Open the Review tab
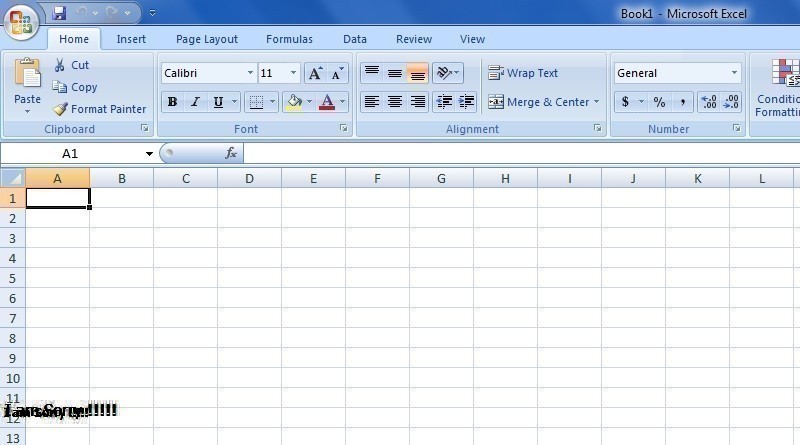Screen dimensions: 800x445 pyautogui.click(x=414, y=39)
